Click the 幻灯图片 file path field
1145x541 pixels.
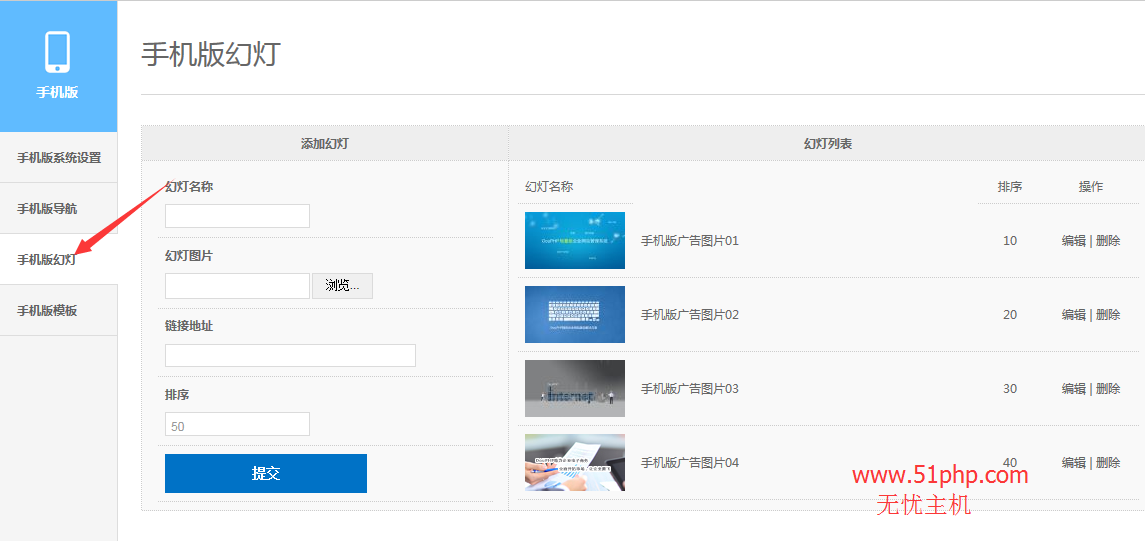(237, 286)
